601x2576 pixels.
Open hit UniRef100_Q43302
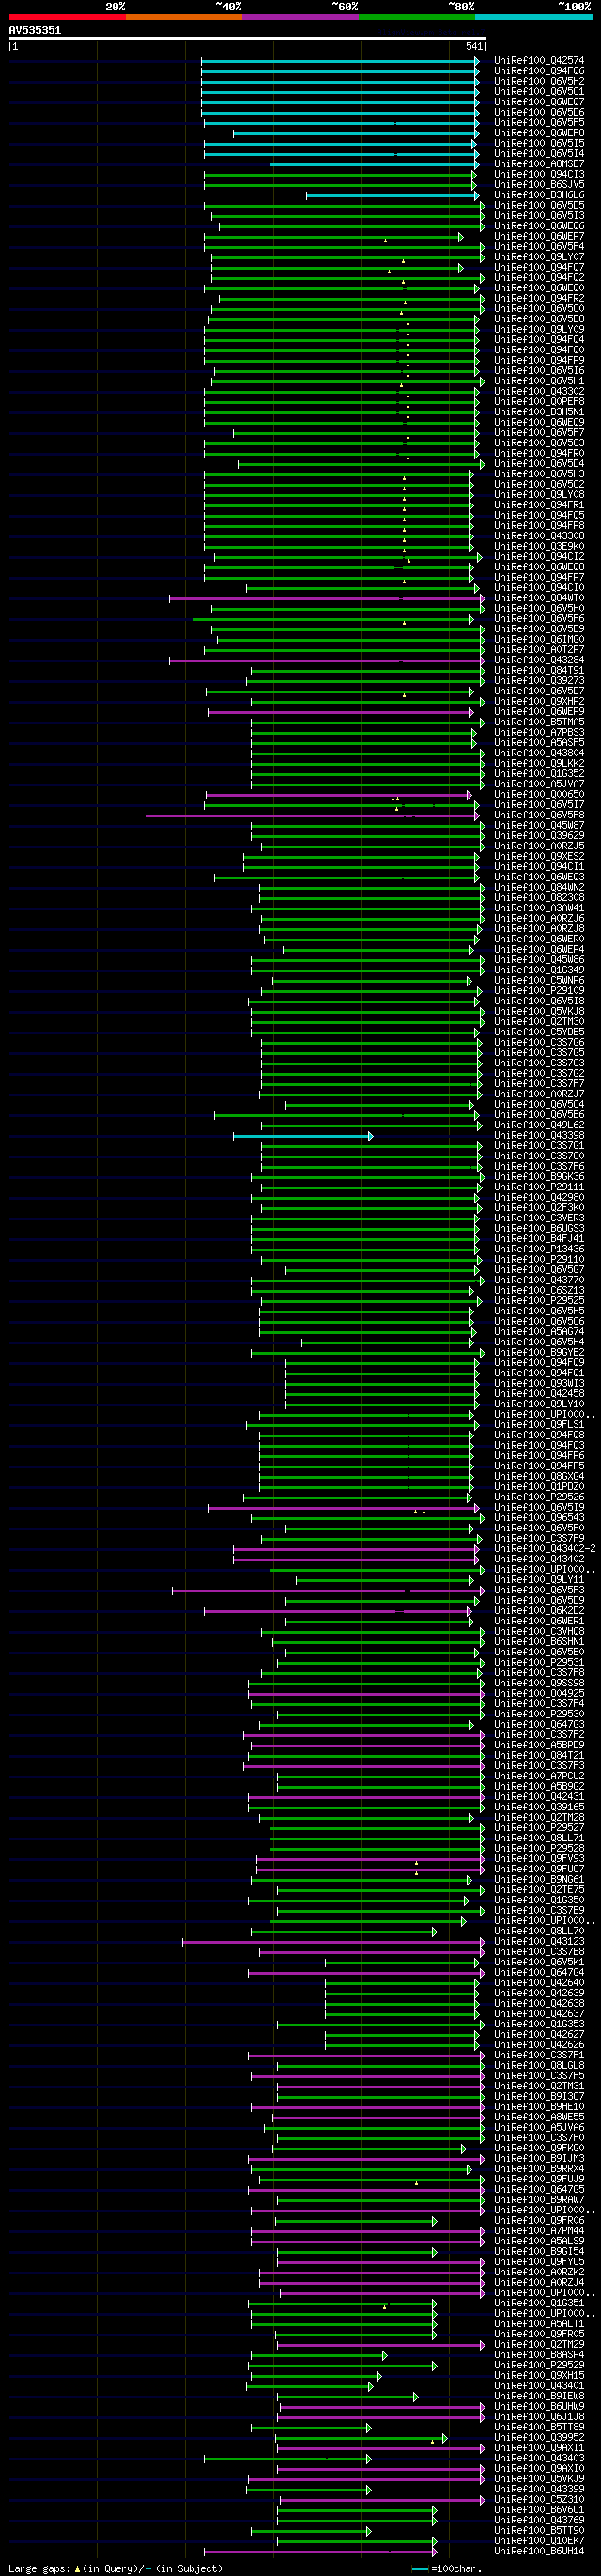pyautogui.click(x=539, y=392)
